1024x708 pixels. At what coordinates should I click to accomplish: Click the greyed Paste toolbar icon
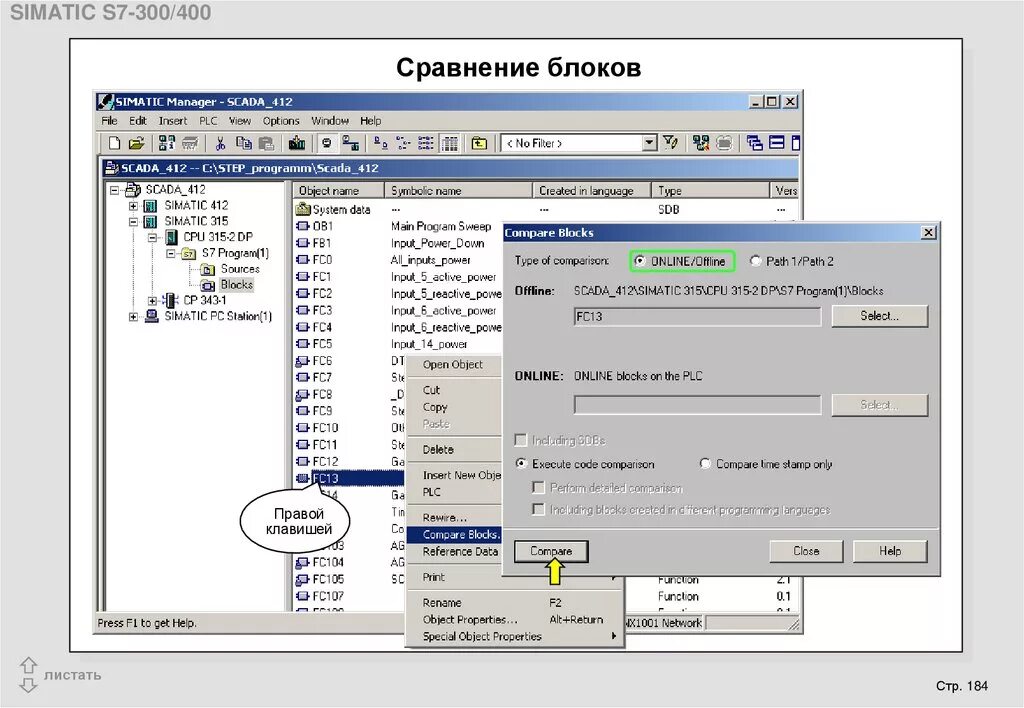point(266,143)
